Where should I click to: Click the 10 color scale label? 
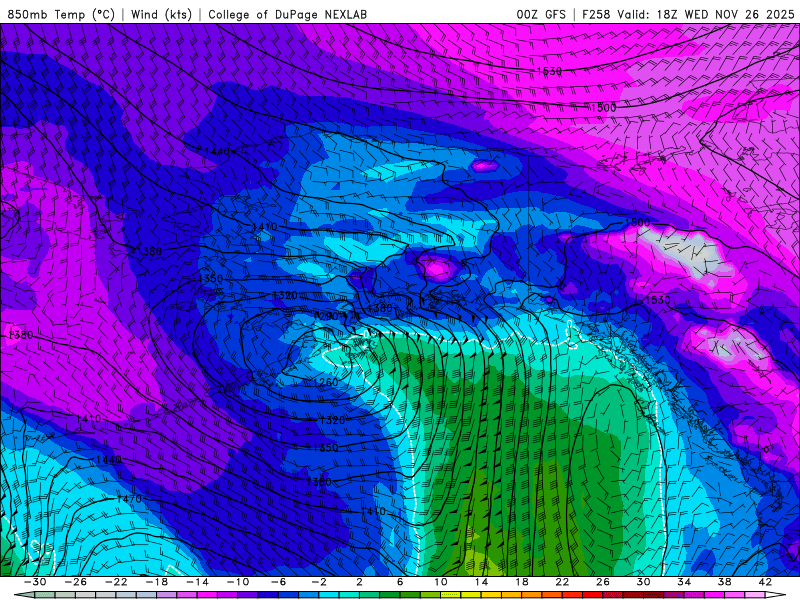441,582
